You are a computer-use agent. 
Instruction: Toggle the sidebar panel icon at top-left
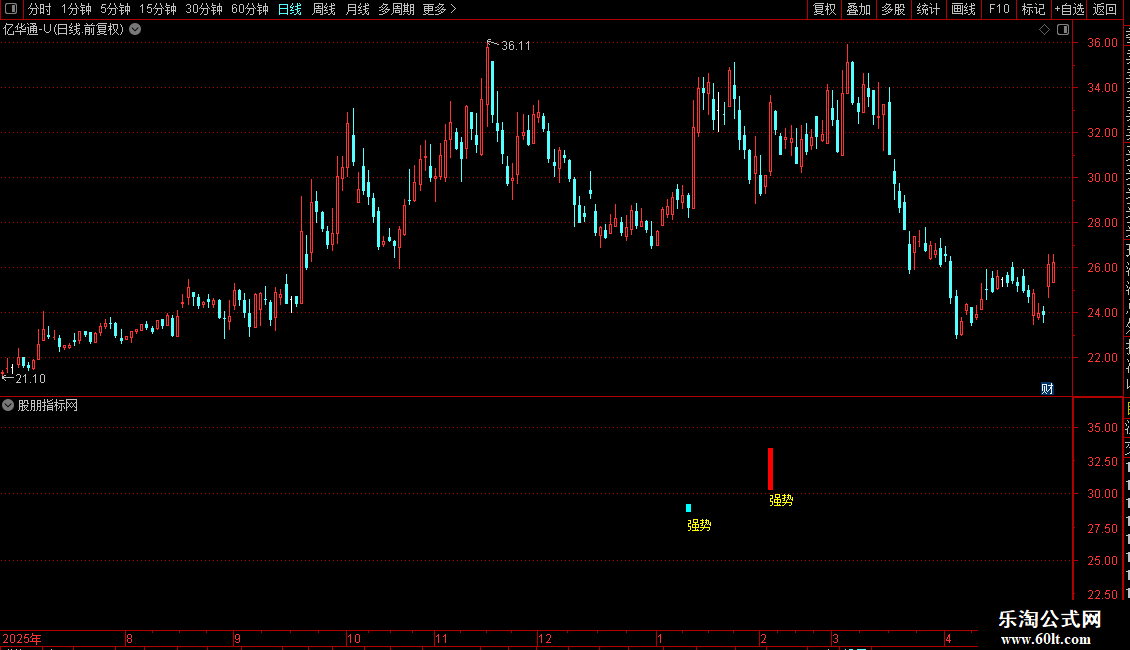tap(11, 9)
